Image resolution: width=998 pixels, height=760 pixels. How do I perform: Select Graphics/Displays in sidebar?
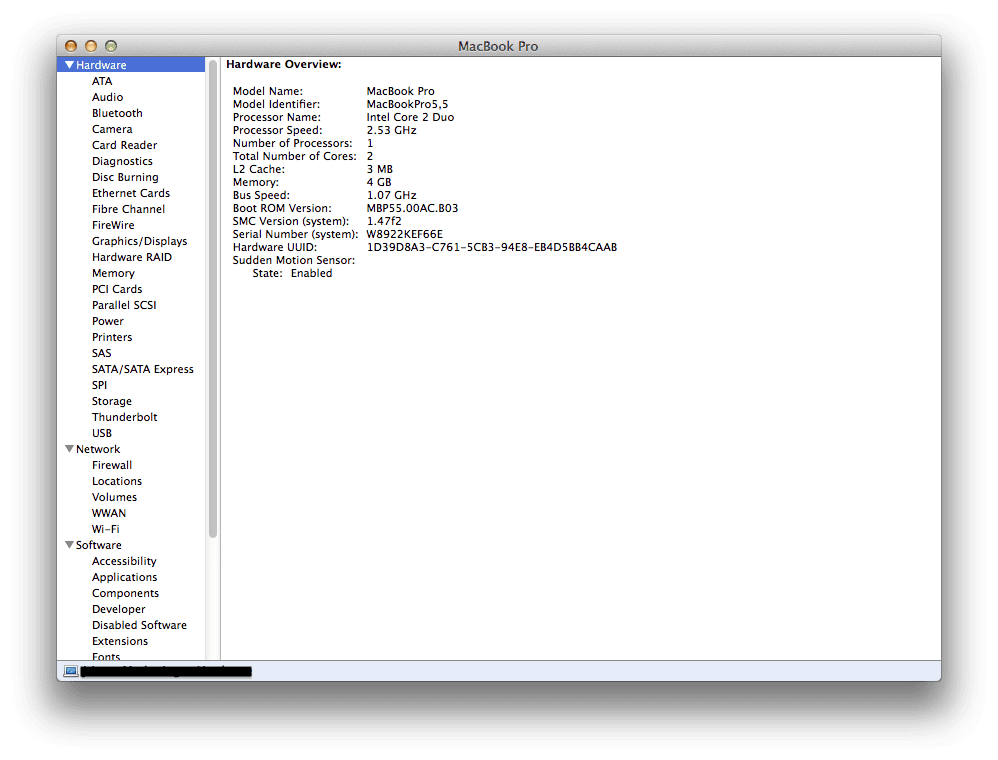[139, 241]
